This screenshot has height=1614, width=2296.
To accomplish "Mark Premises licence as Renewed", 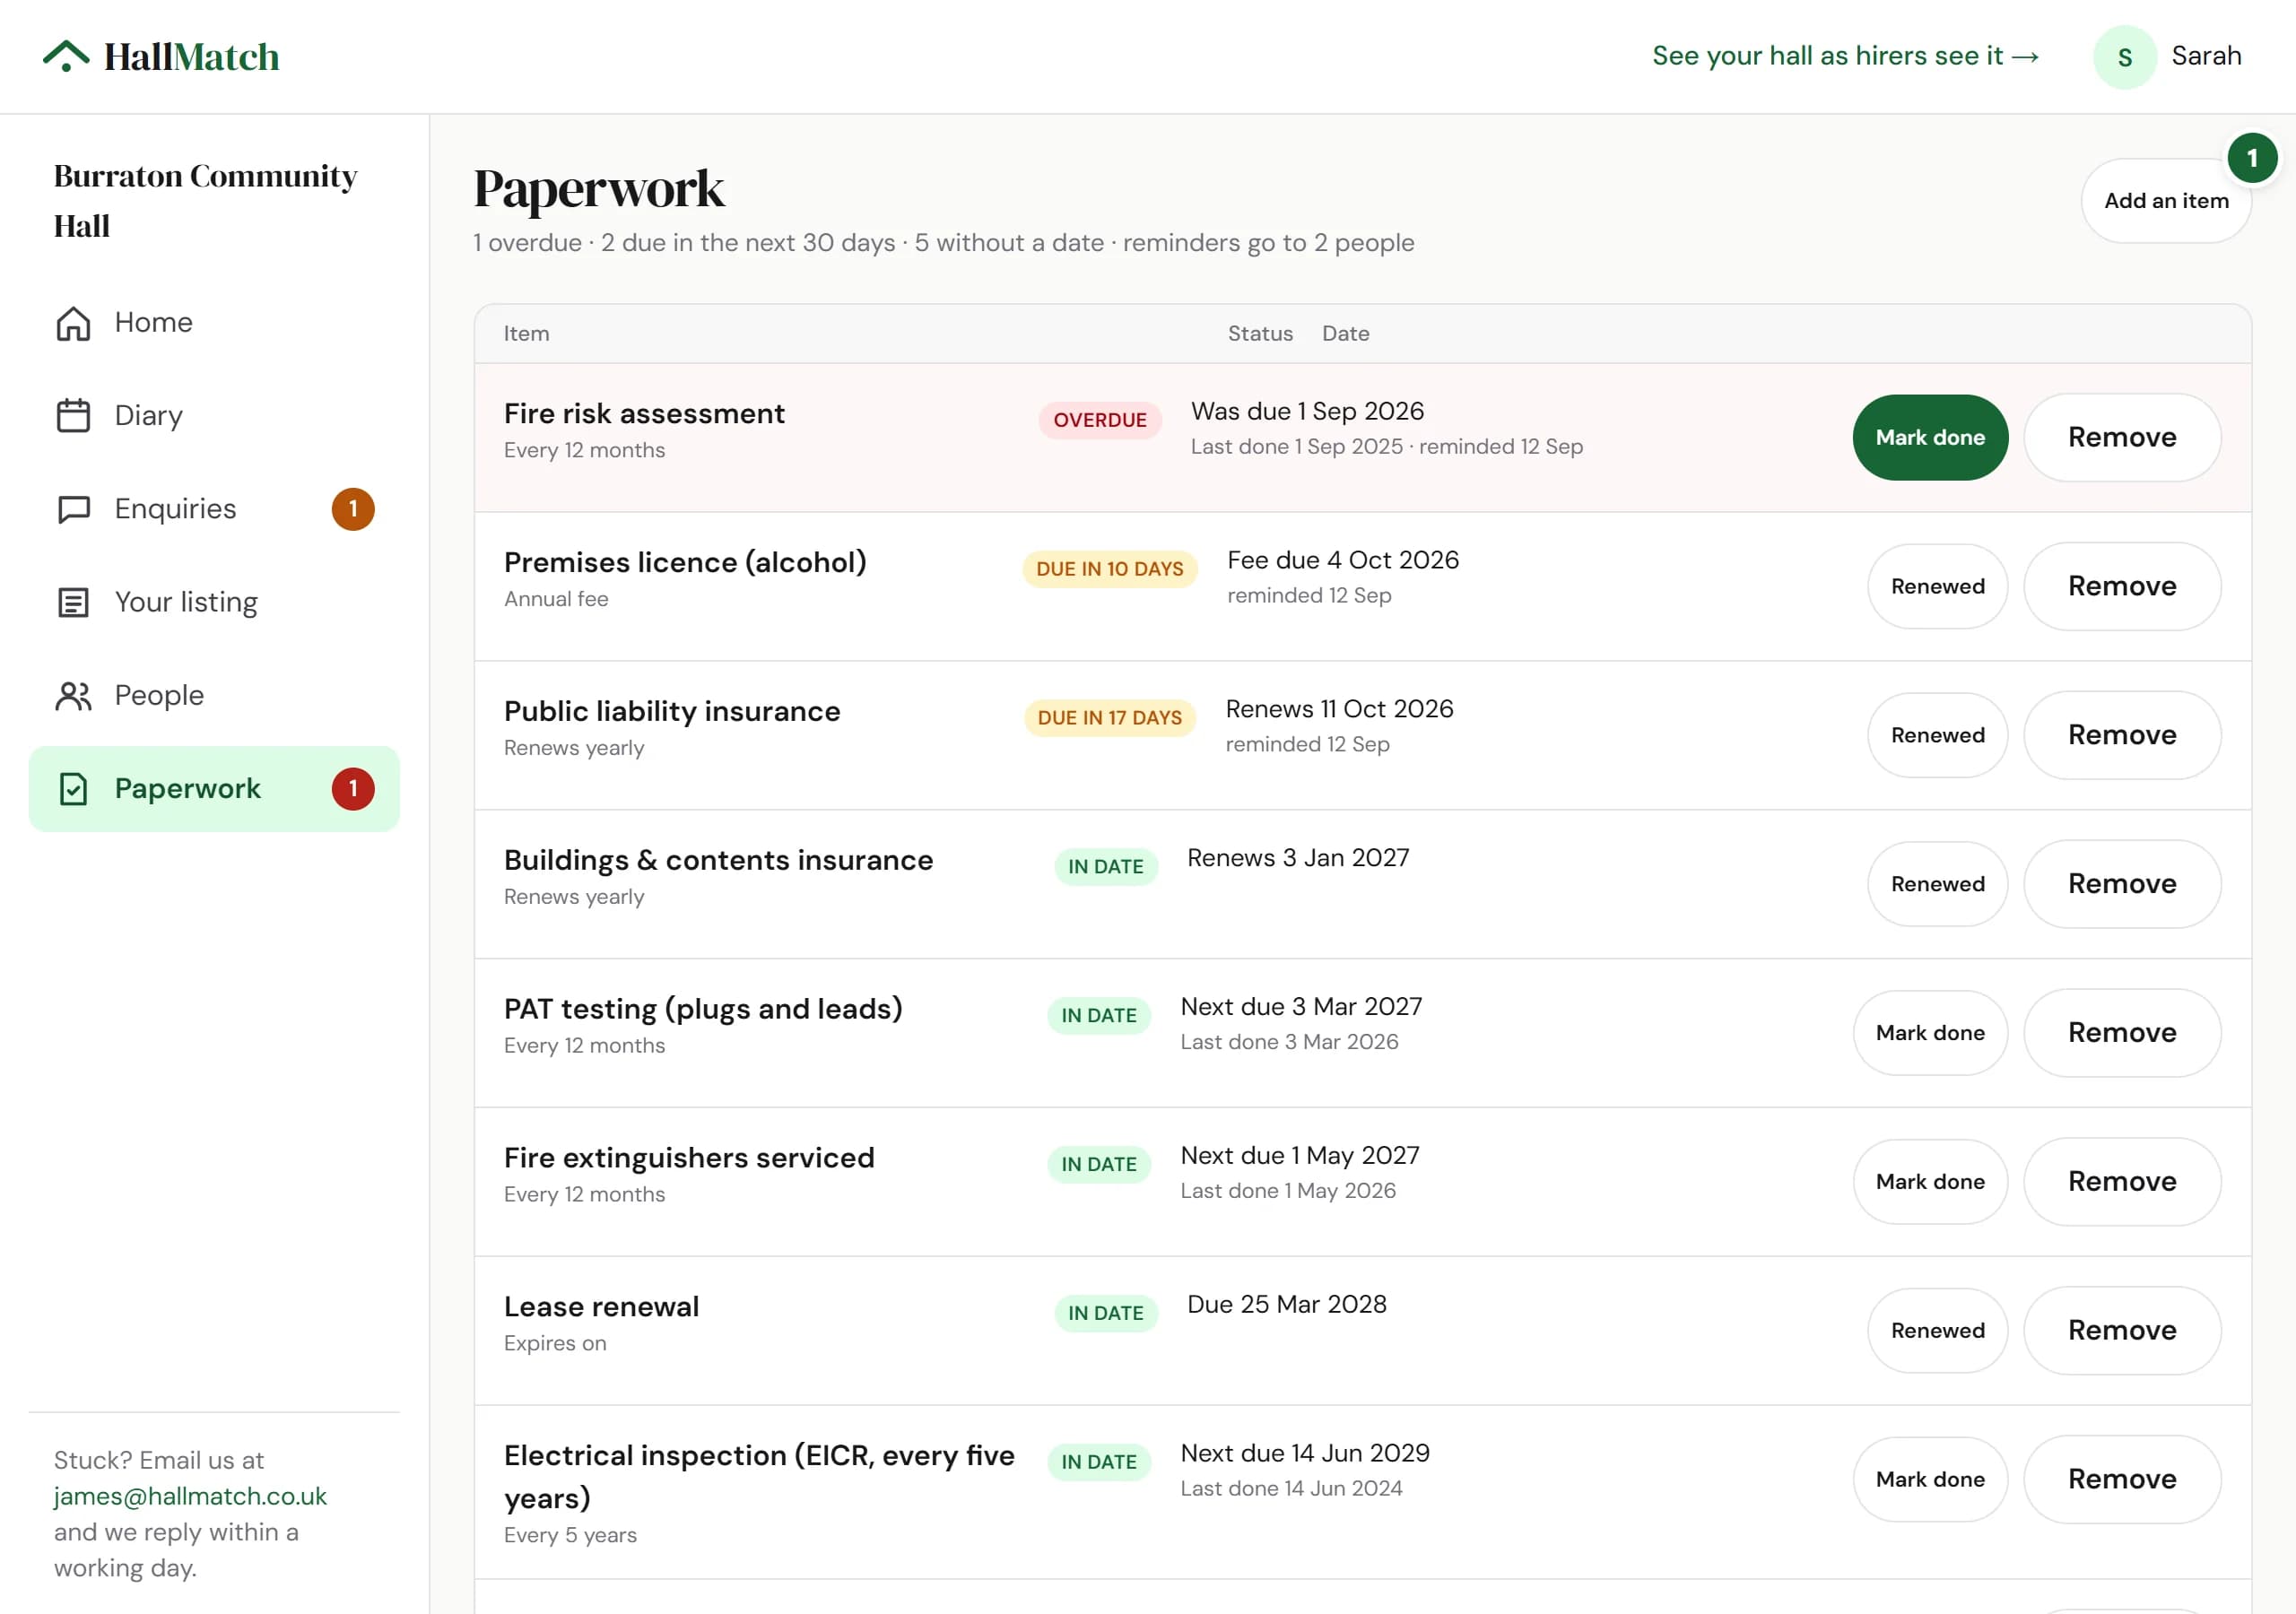I will click(x=1937, y=587).
